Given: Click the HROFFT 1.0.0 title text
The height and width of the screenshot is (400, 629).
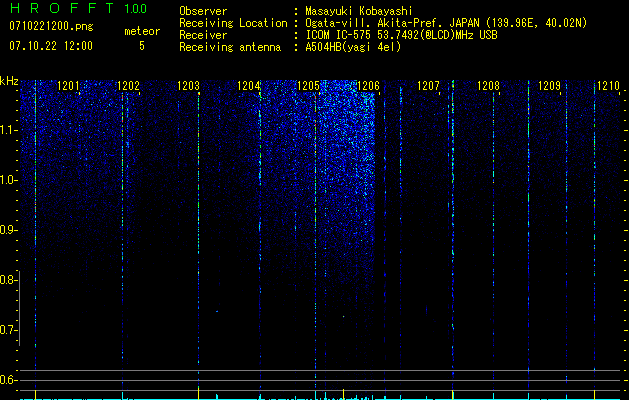Looking at the screenshot, I should (x=78, y=8).
